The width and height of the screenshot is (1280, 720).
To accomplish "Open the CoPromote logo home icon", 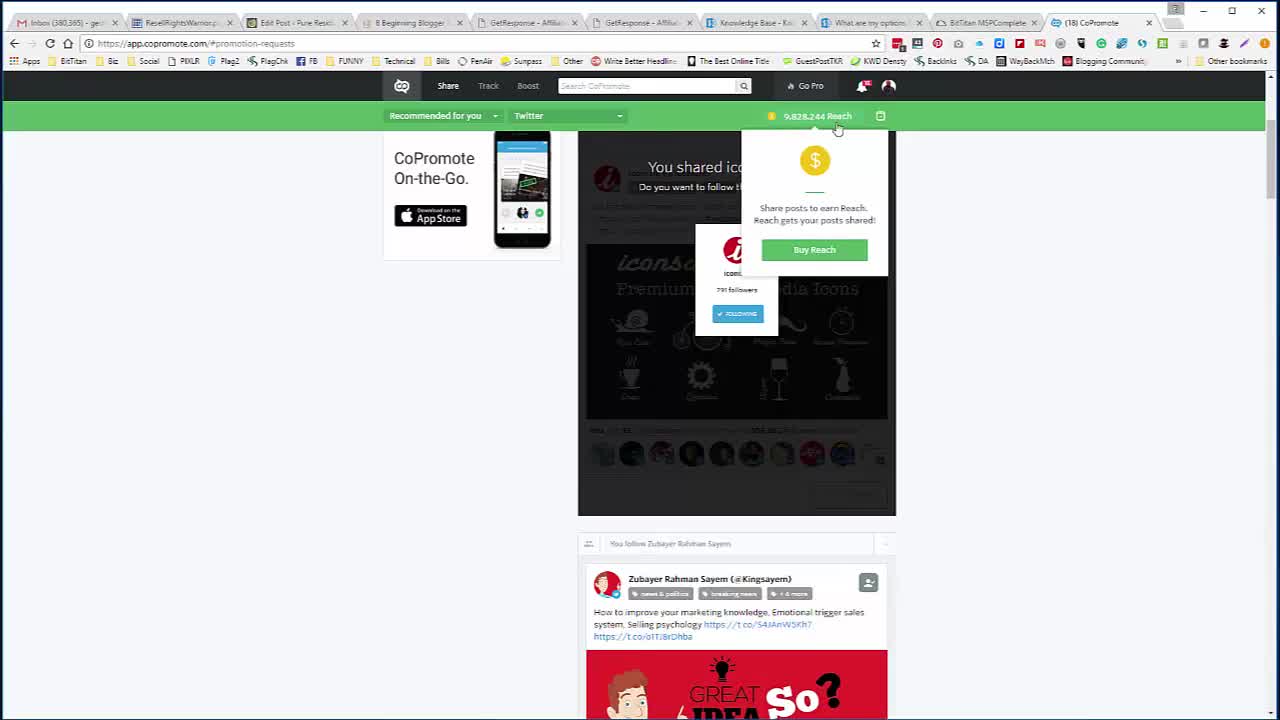I will click(x=401, y=86).
